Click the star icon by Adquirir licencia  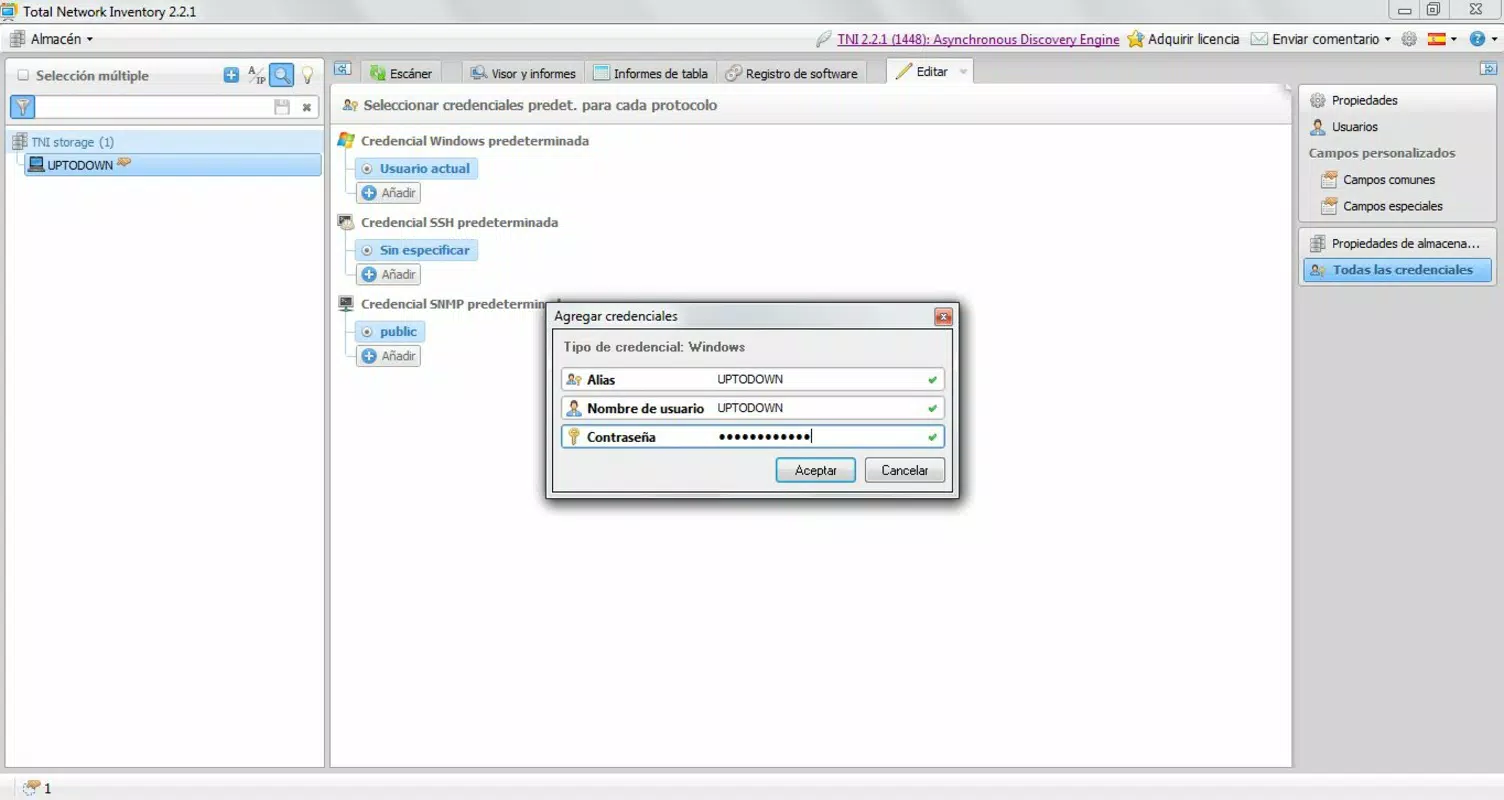1135,39
